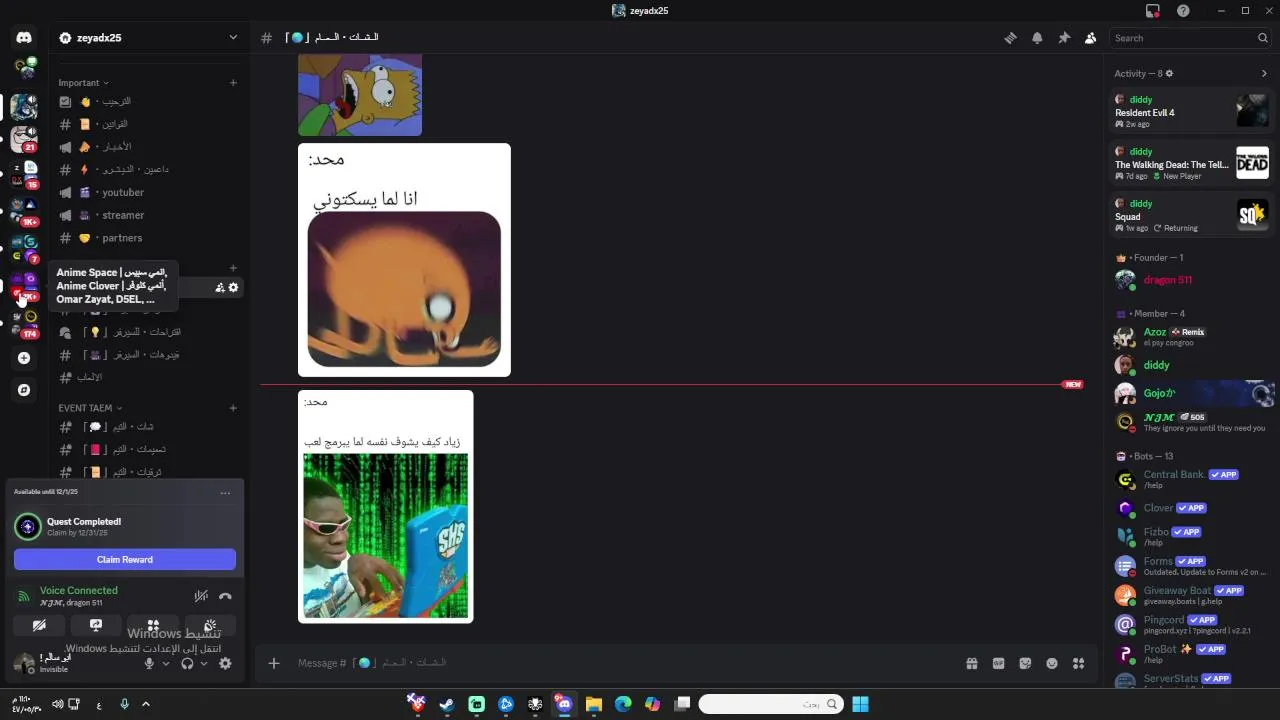Click Windows Start button
This screenshot has height=720, width=1280.
pos(860,704)
